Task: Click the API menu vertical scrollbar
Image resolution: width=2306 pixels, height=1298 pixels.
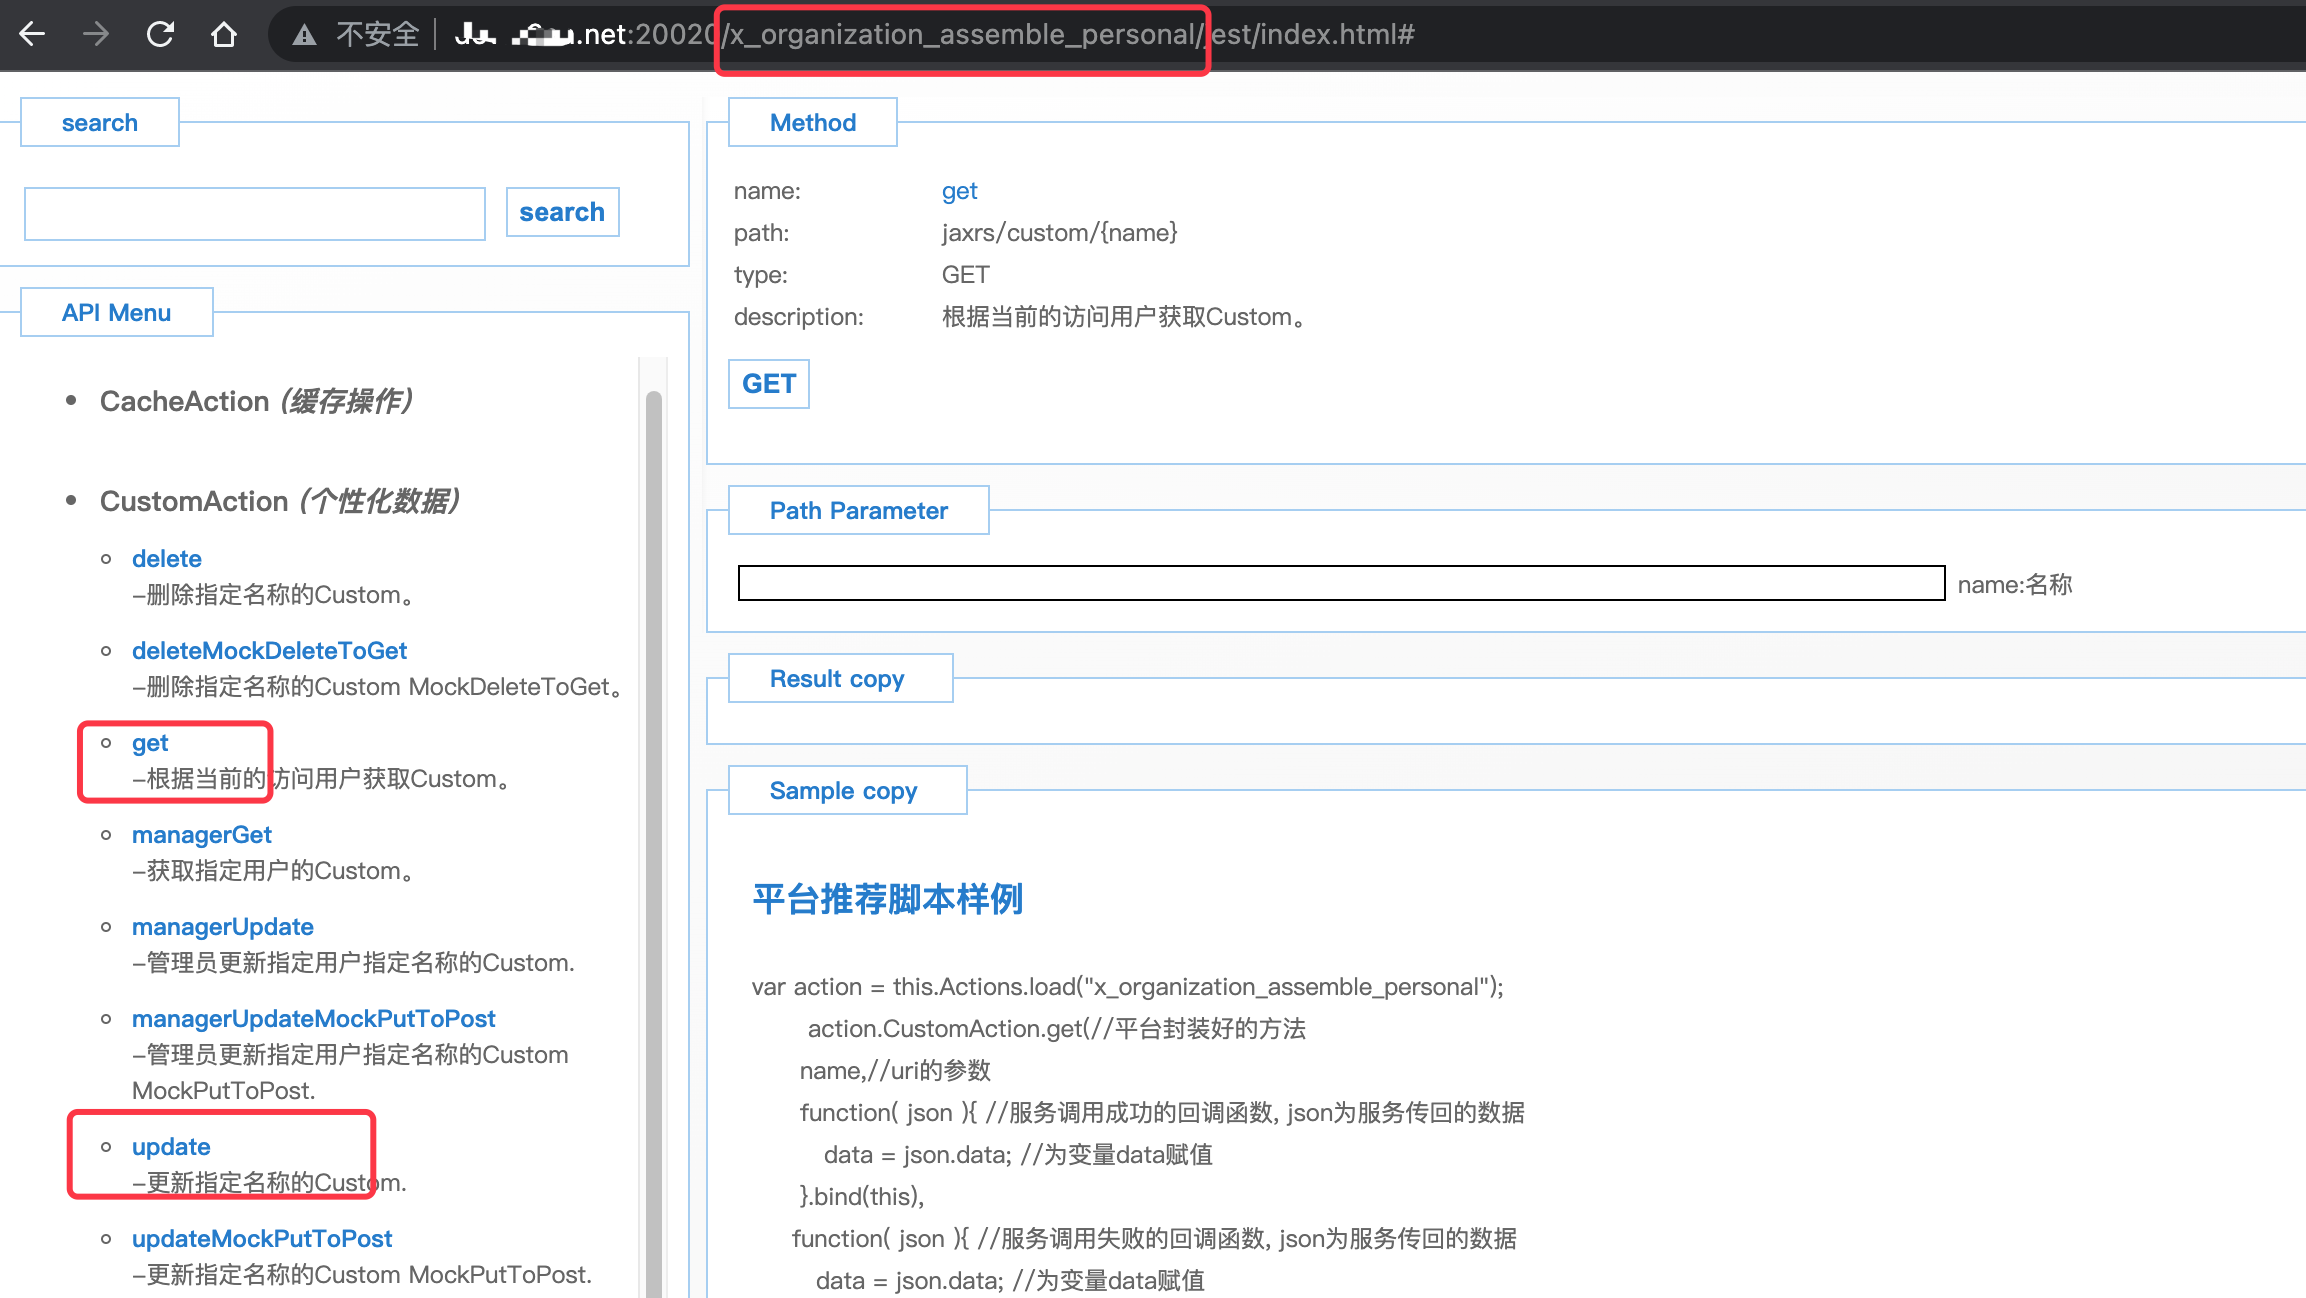Action: click(654, 800)
